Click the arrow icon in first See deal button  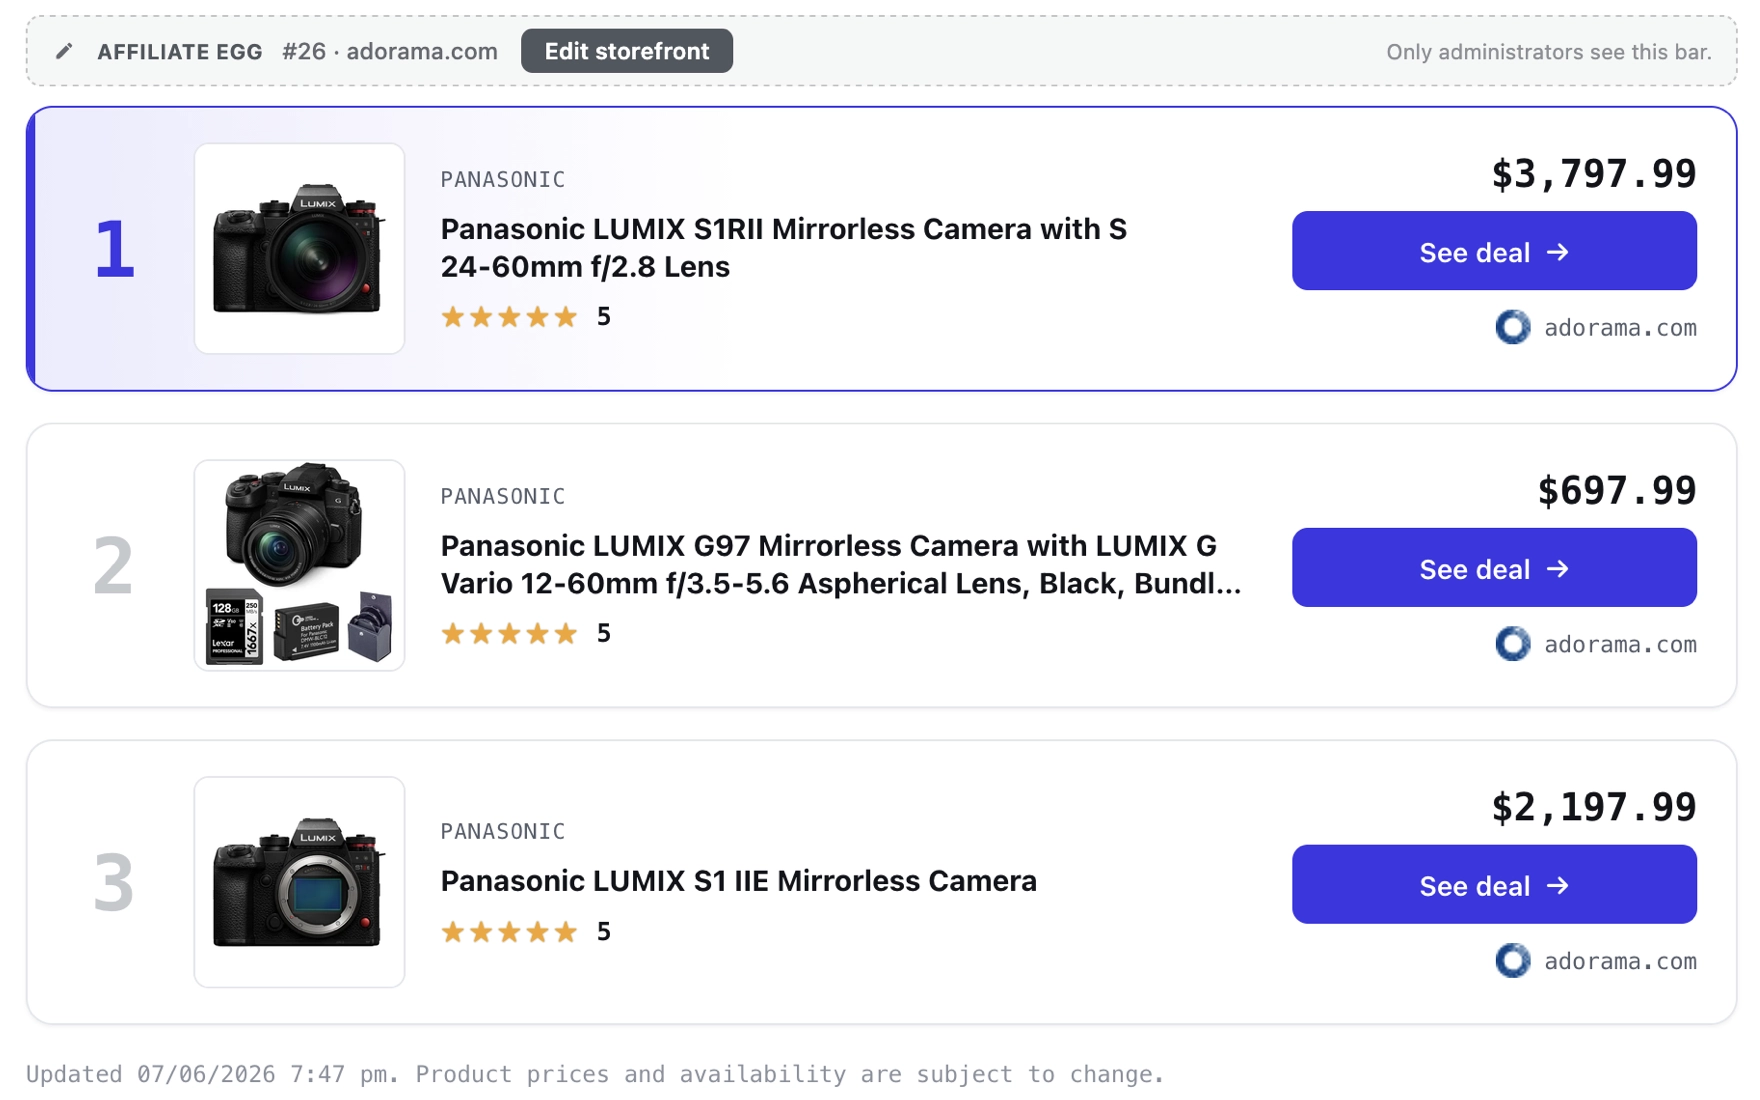click(x=1558, y=252)
